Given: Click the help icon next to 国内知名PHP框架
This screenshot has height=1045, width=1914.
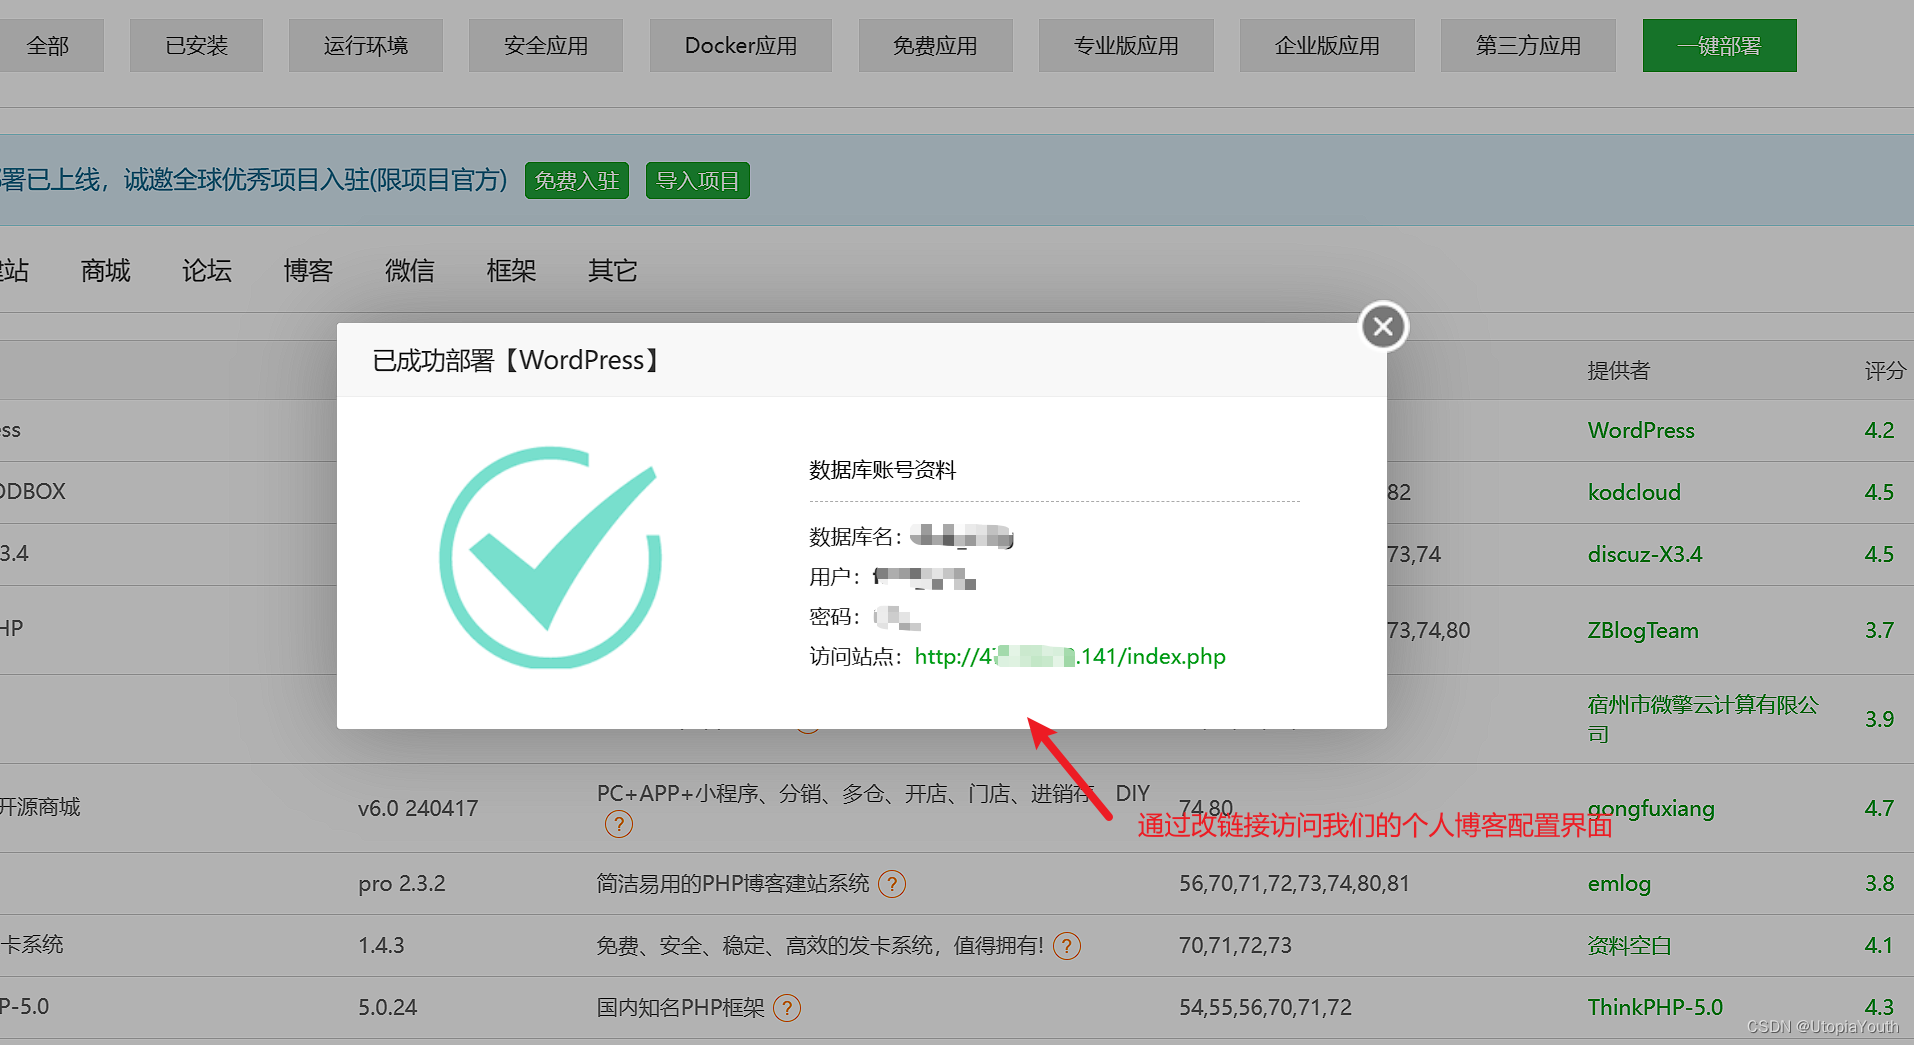Looking at the screenshot, I should pos(787,1008).
